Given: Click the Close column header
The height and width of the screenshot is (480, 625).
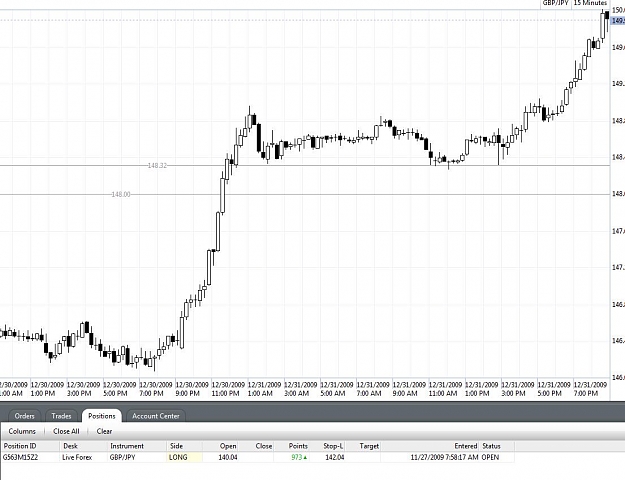Looking at the screenshot, I should point(256,446).
